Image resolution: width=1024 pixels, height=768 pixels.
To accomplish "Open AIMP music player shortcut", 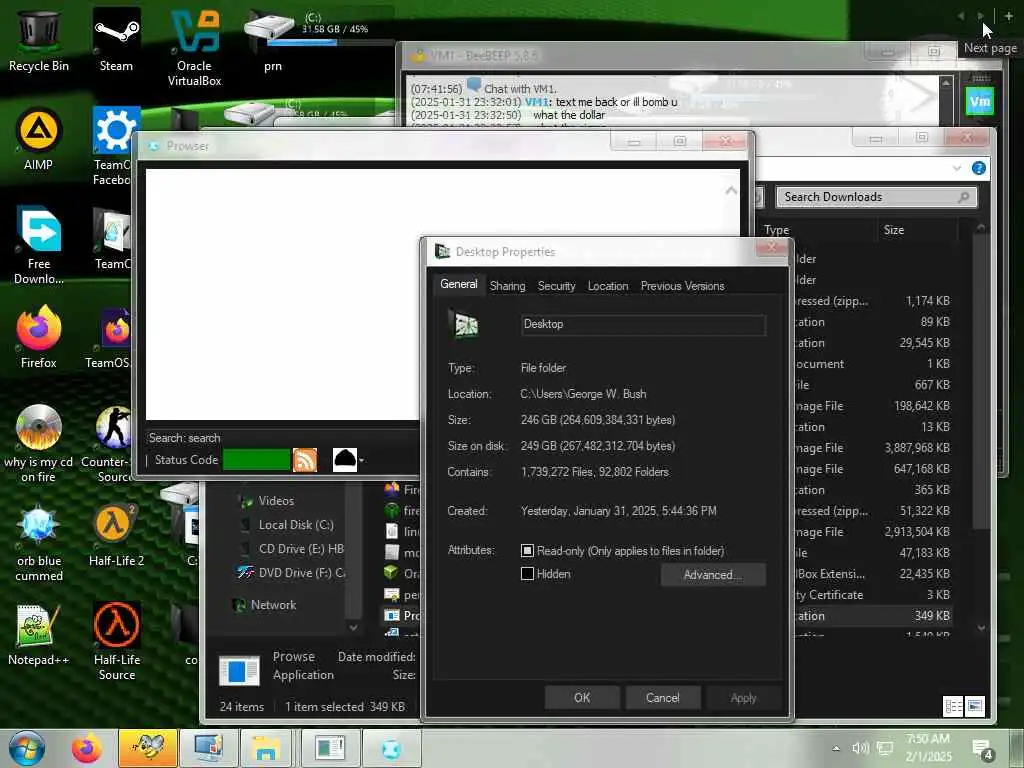I will (39, 138).
